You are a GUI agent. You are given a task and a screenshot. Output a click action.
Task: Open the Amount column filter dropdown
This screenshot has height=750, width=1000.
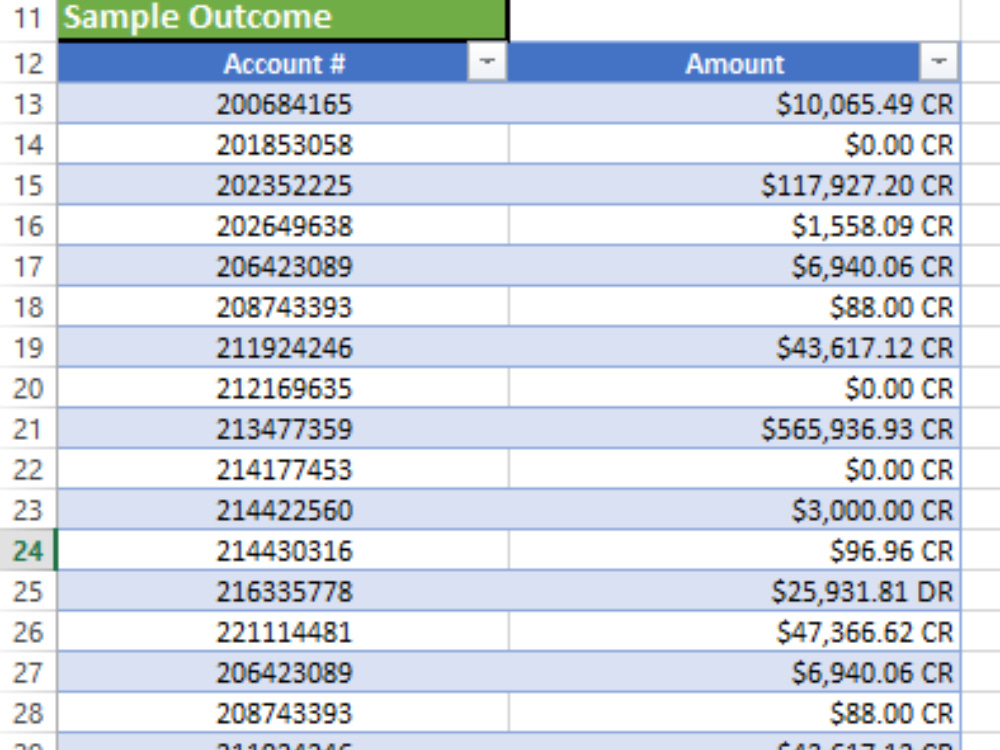[938, 62]
